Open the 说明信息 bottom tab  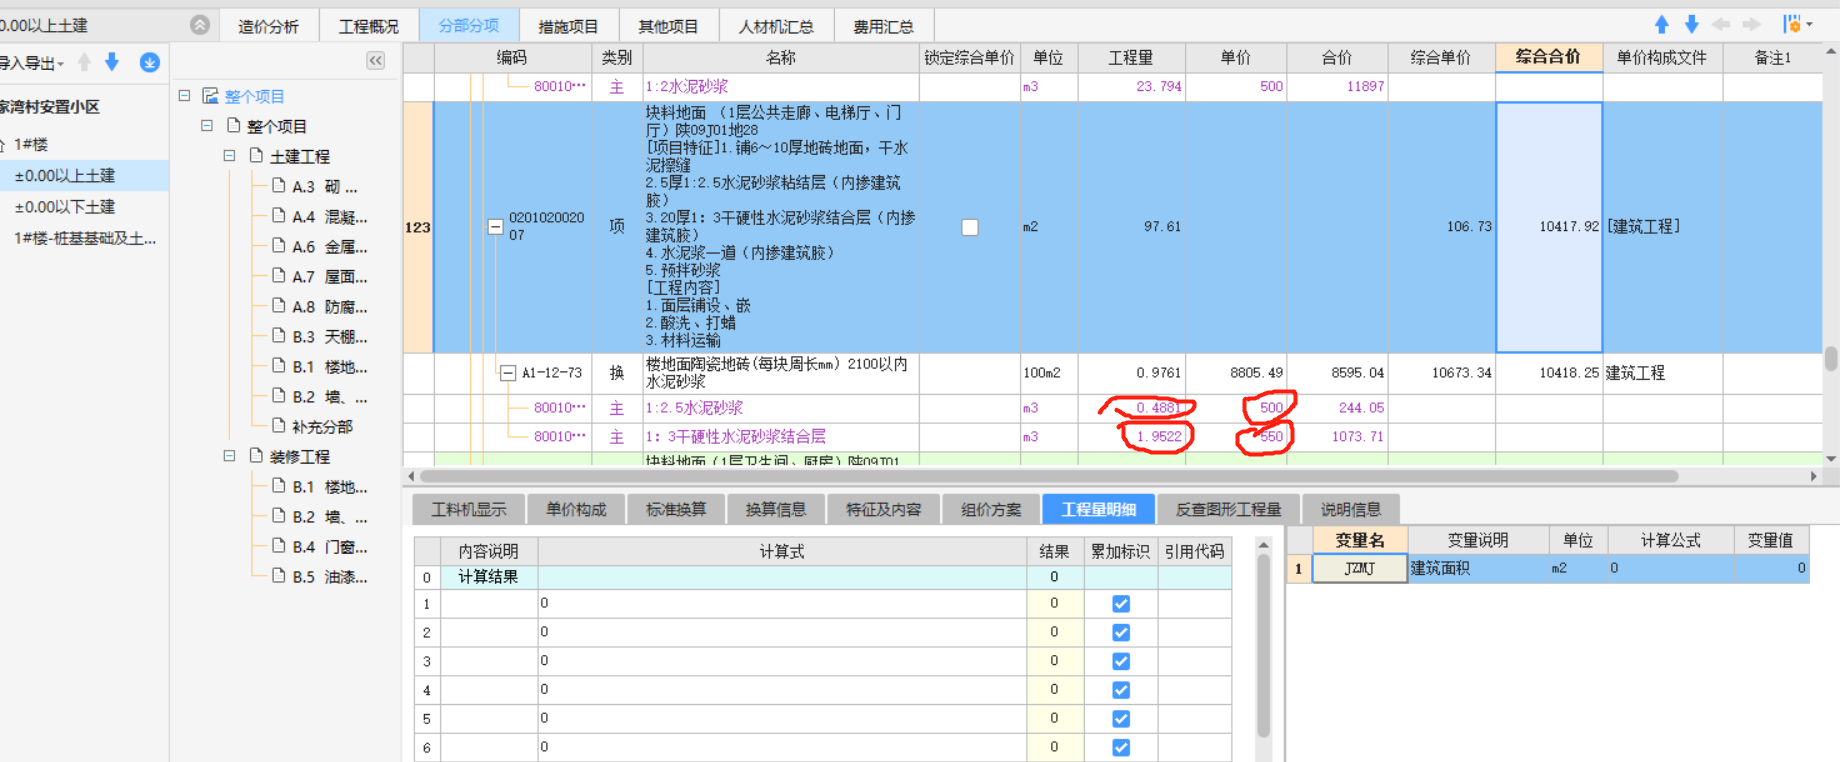[1350, 509]
